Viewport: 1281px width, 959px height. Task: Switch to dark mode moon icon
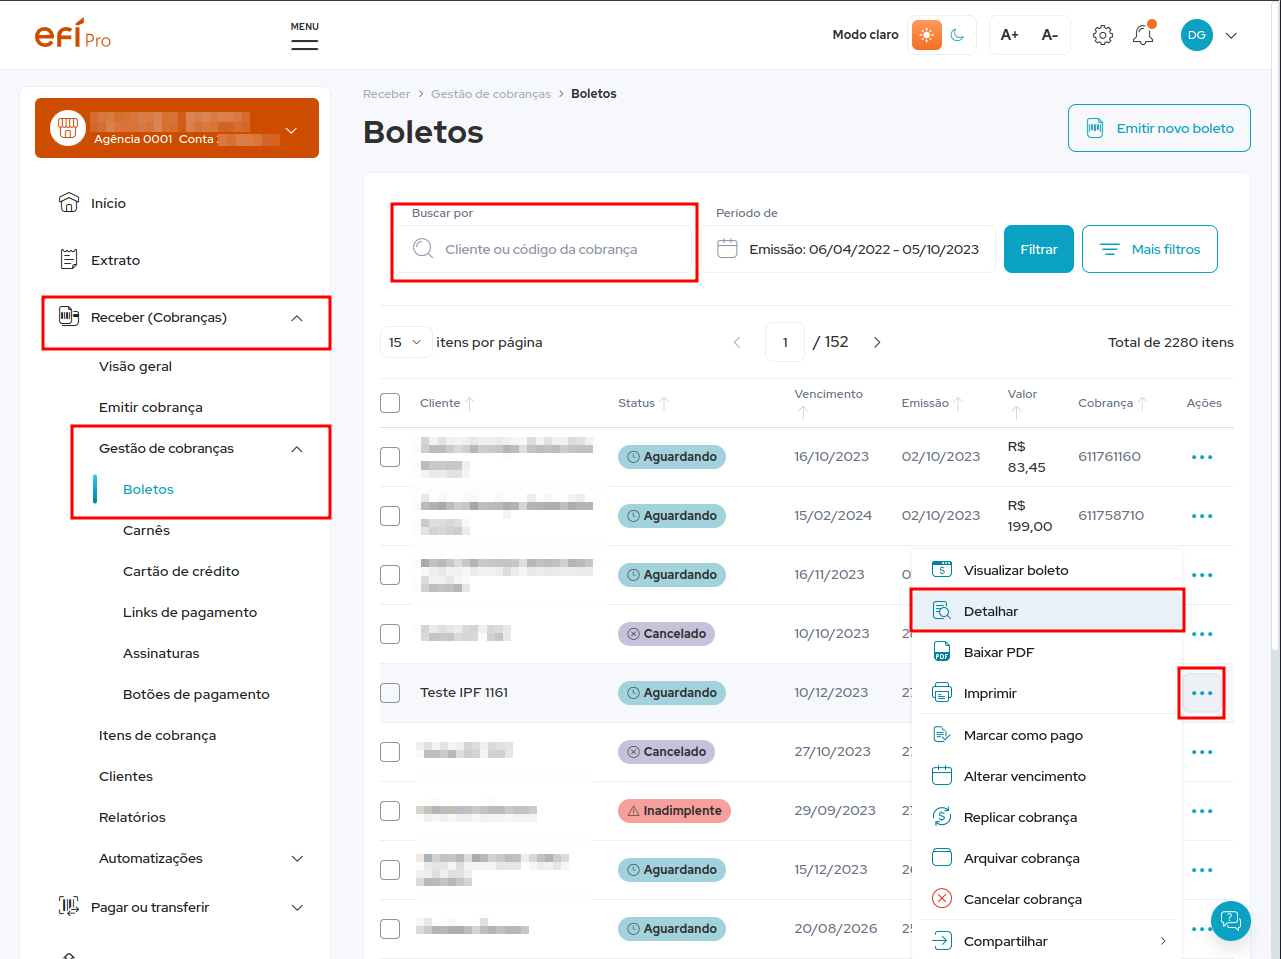(x=958, y=35)
